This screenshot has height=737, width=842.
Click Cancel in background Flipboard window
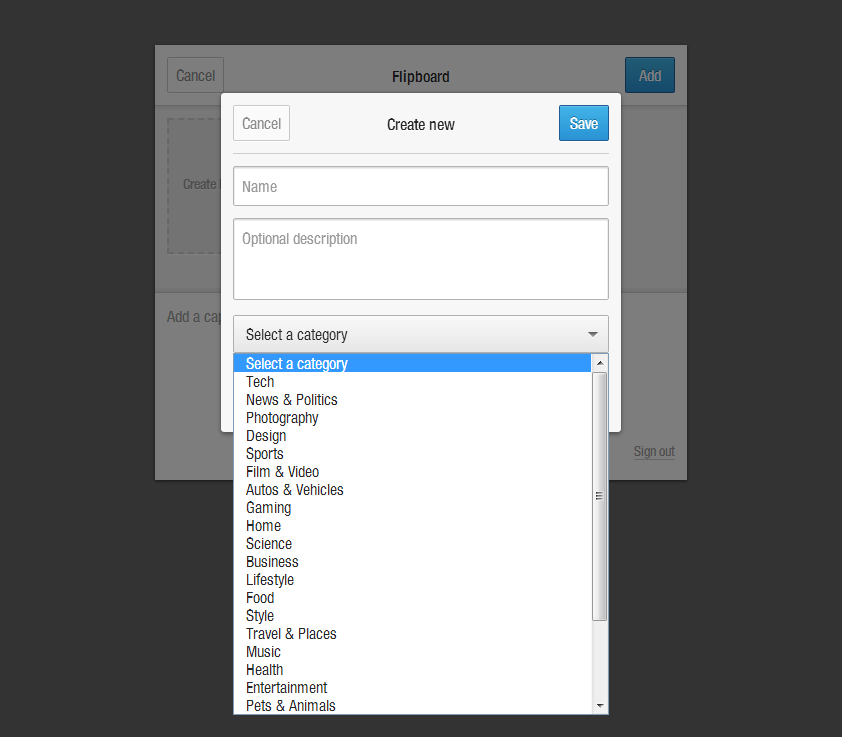click(x=195, y=75)
